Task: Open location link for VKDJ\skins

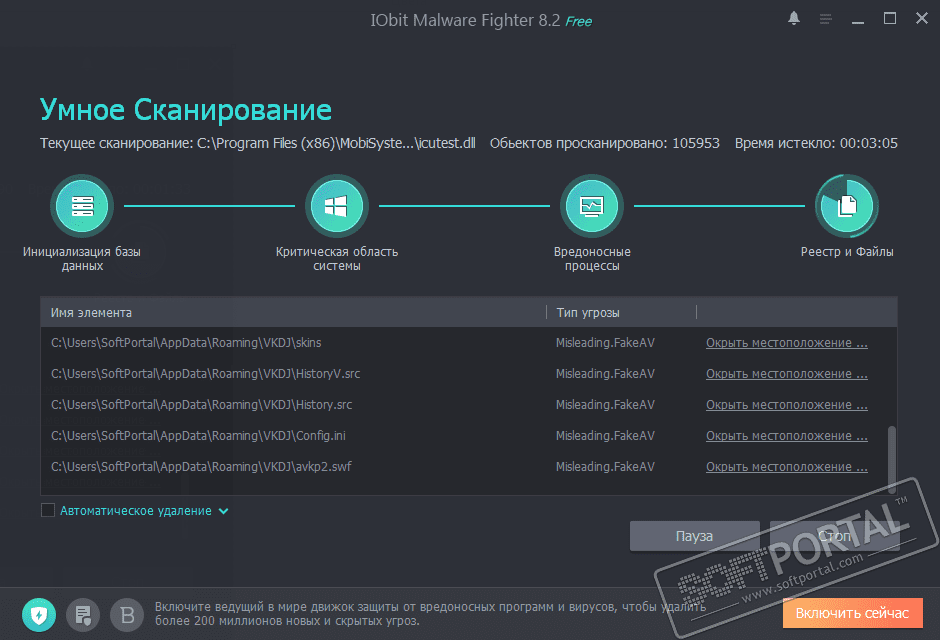Action: pos(787,343)
